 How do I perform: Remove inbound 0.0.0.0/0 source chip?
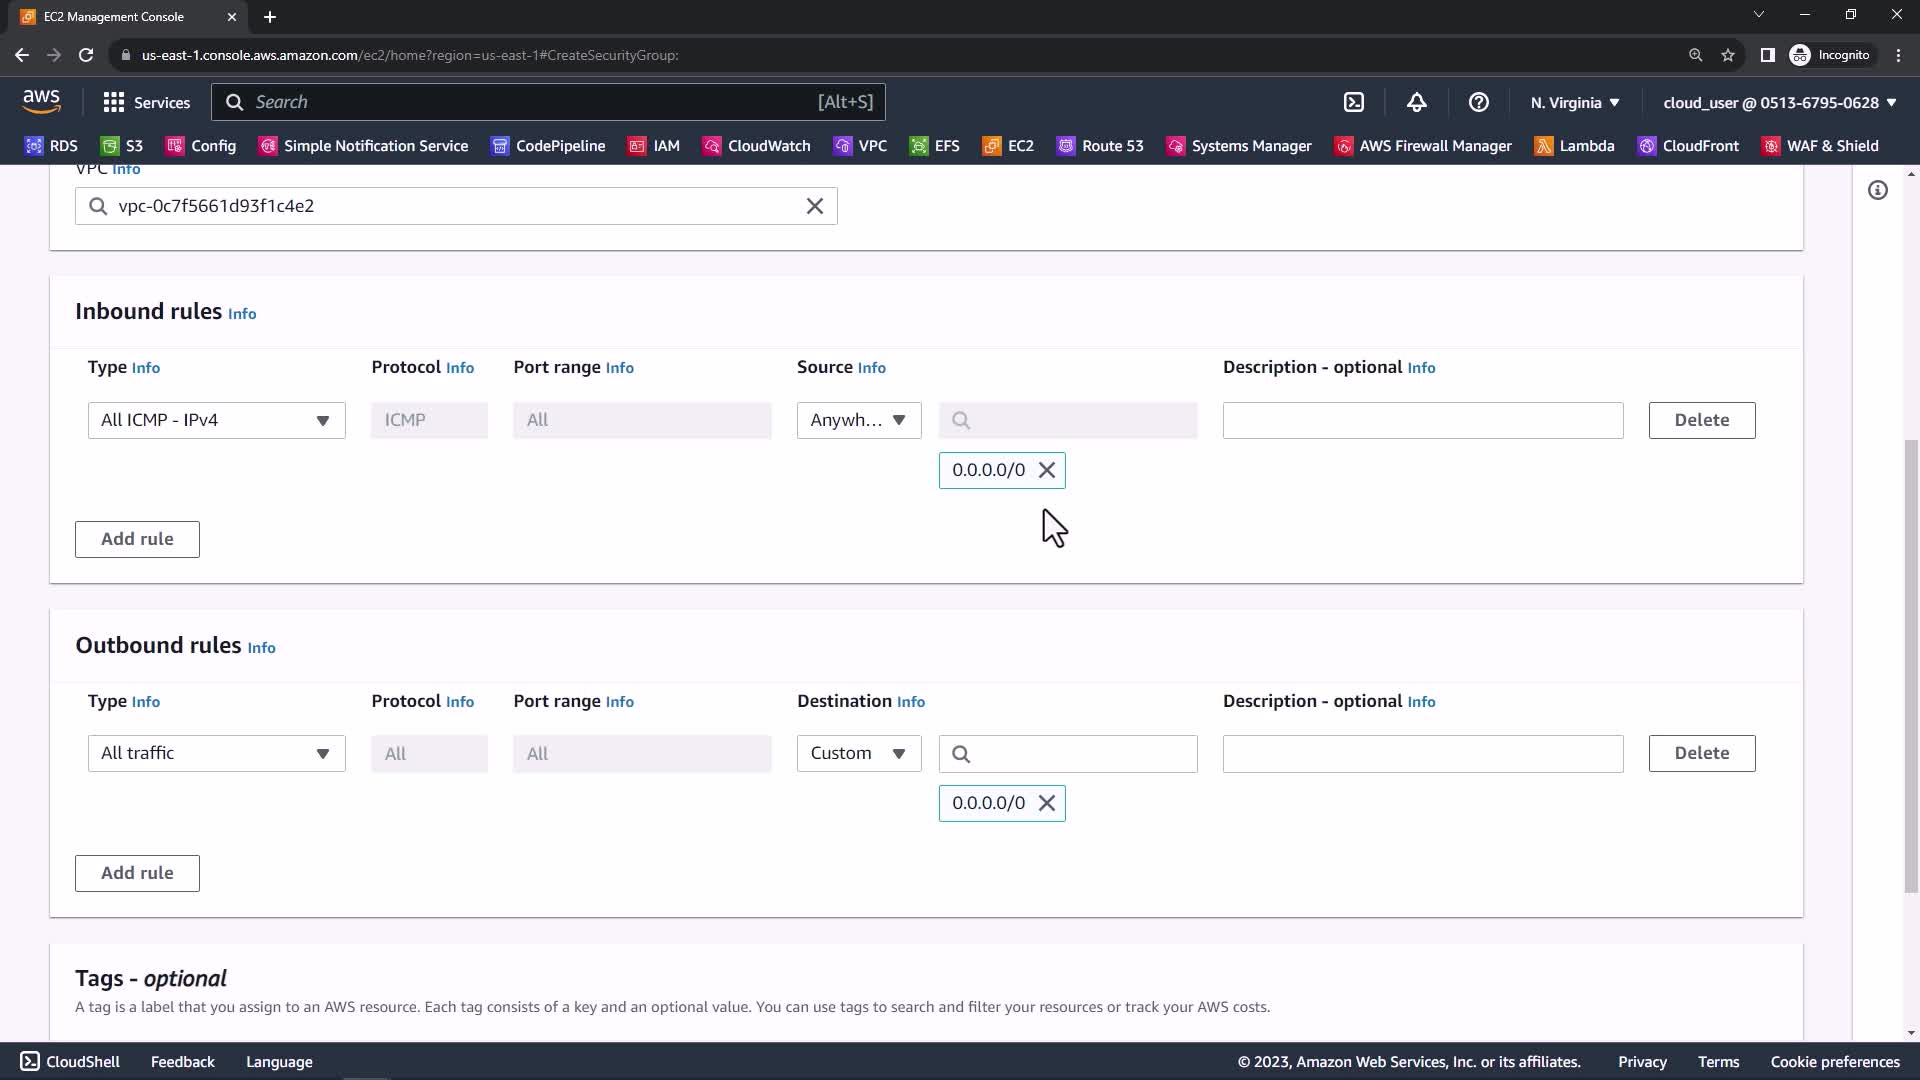point(1047,470)
